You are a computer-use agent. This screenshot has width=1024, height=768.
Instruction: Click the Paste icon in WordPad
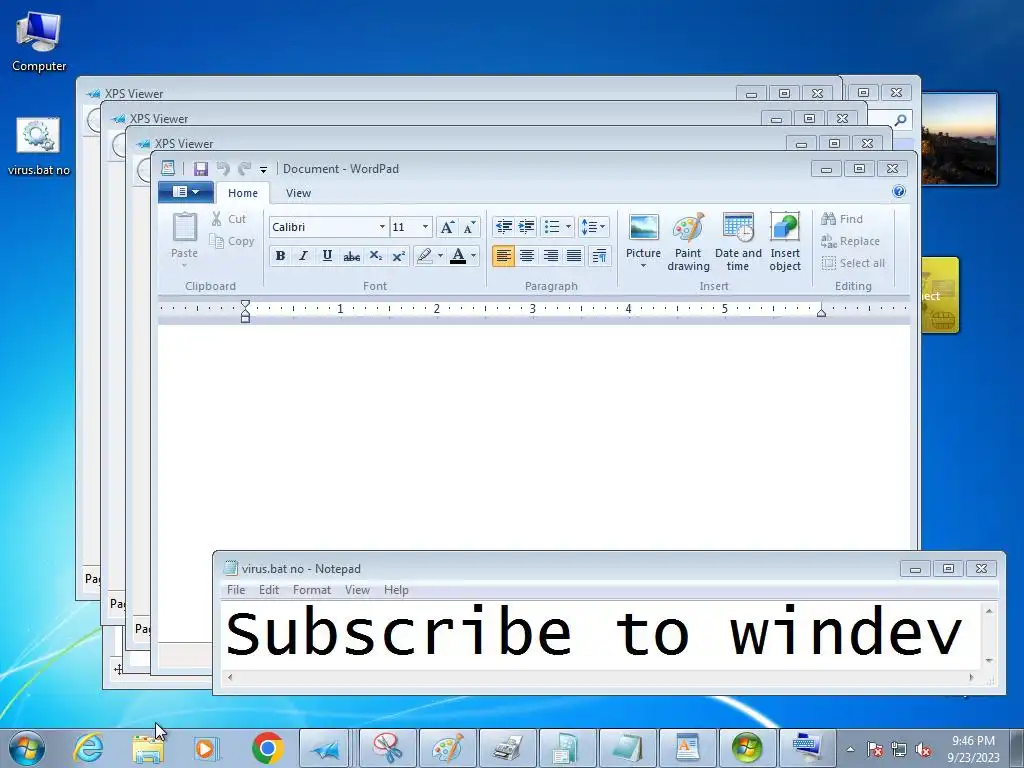[184, 228]
